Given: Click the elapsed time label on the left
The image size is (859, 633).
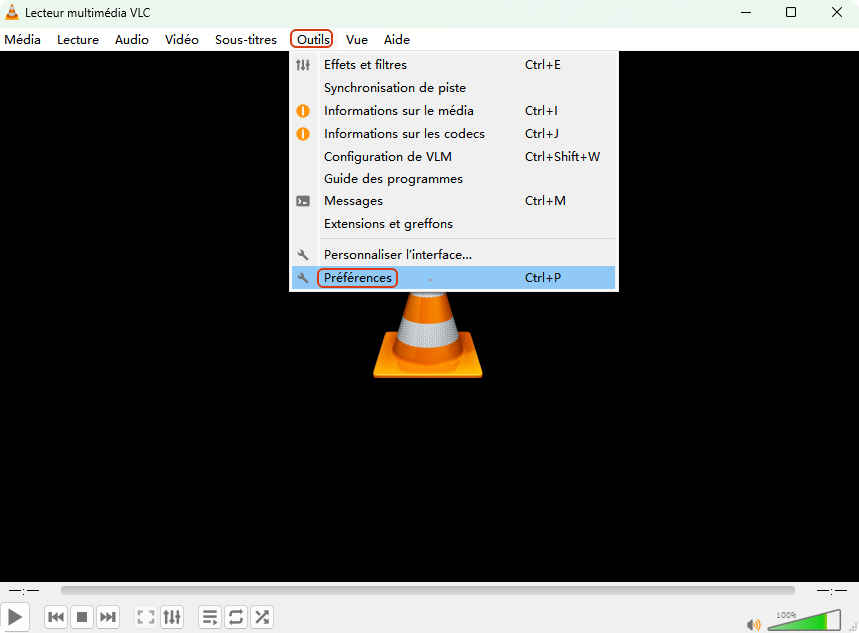Looking at the screenshot, I should click(24, 591).
